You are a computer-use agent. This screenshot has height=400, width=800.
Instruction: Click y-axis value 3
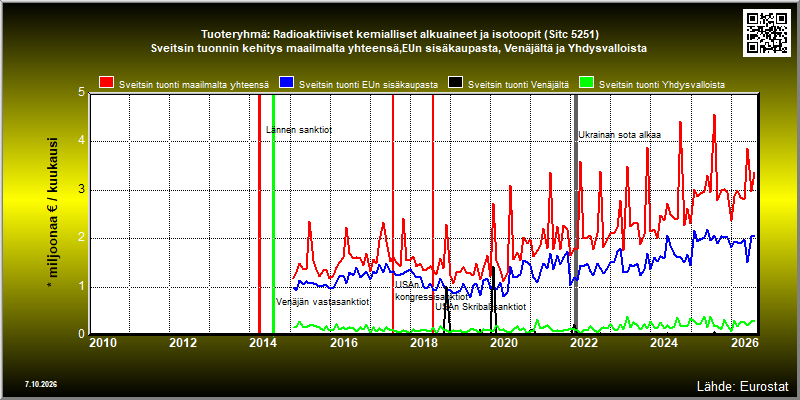tap(81, 190)
